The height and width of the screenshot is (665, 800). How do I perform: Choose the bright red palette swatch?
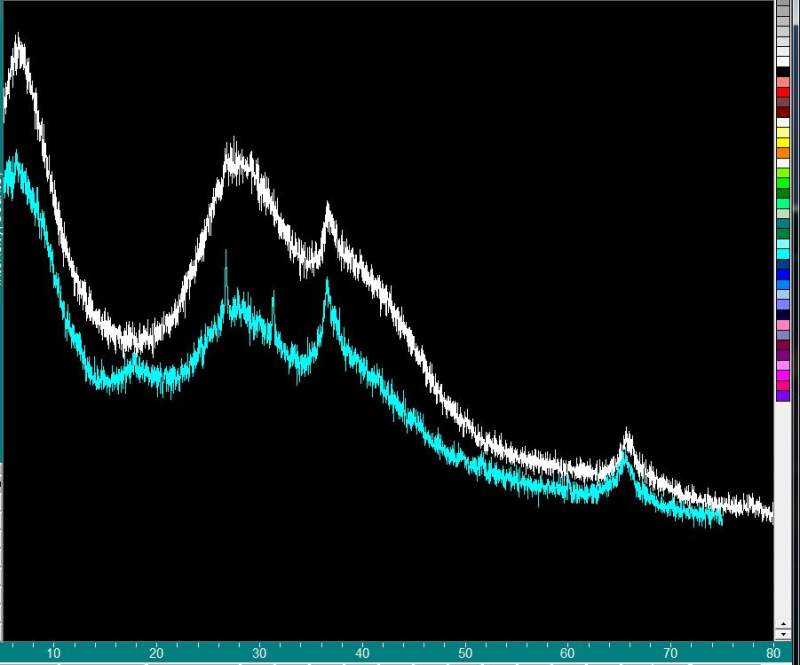(x=783, y=92)
